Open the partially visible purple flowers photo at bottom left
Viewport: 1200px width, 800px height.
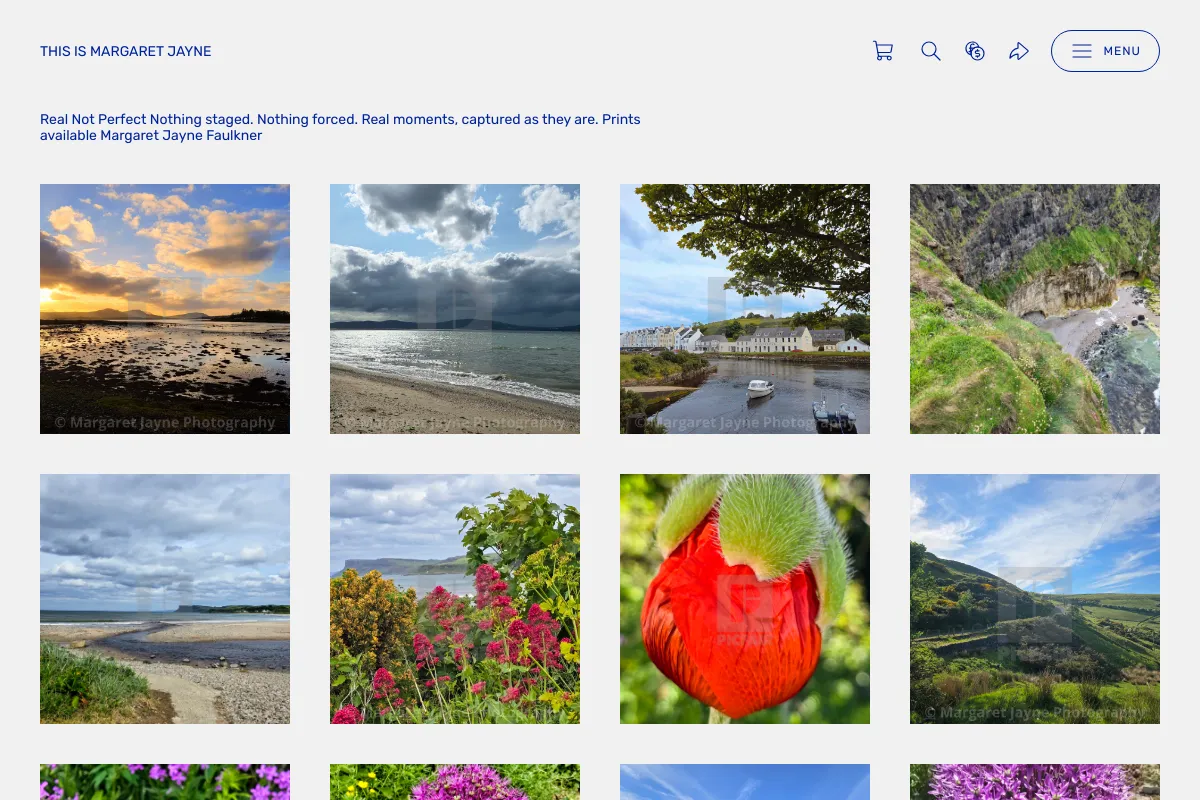pyautogui.click(x=165, y=782)
